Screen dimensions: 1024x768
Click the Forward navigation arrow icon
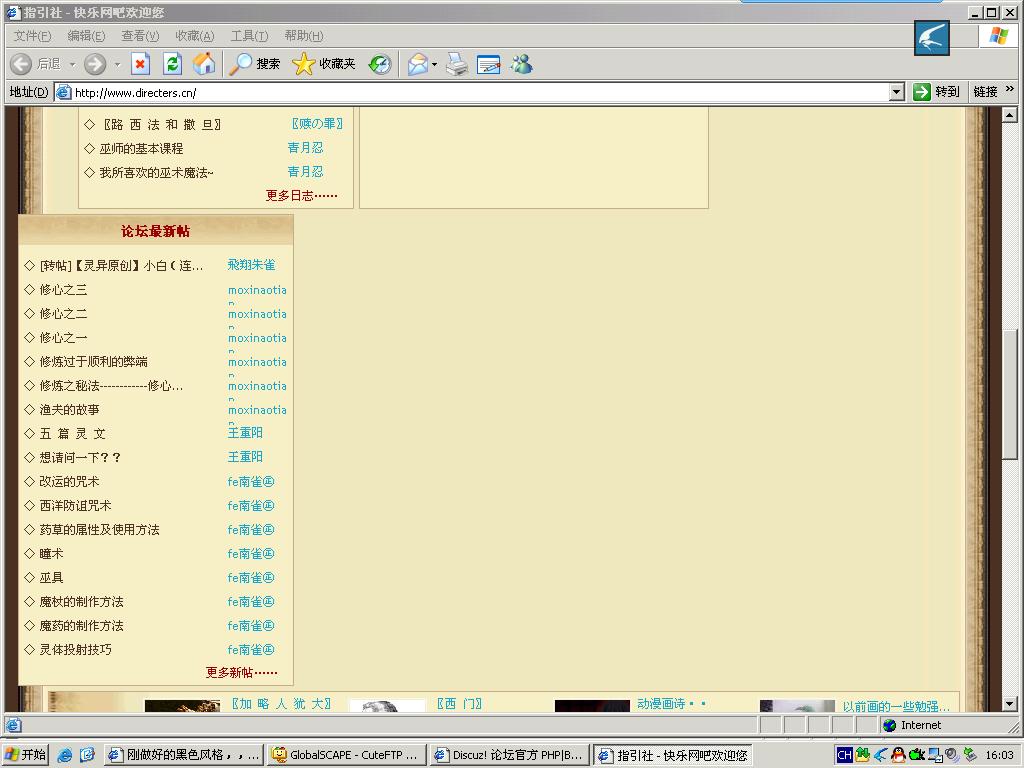coord(95,64)
